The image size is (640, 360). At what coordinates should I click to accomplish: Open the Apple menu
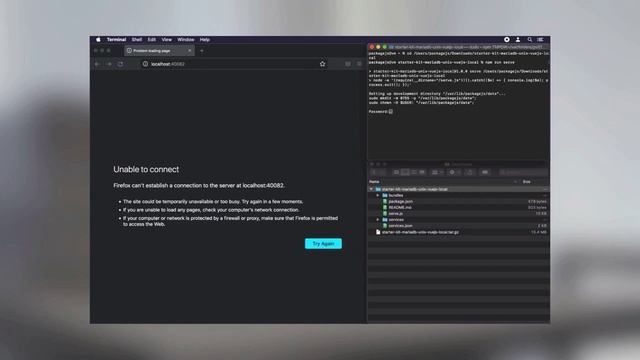click(98, 40)
